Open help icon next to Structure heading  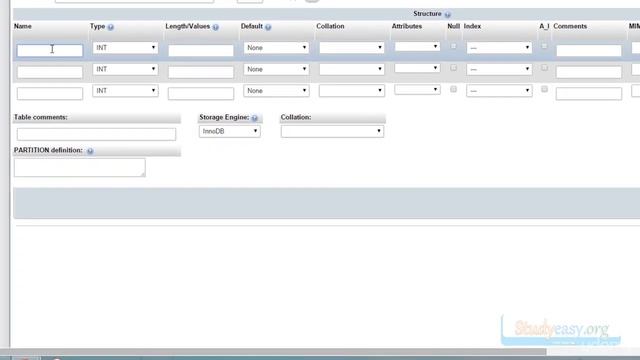coord(448,14)
